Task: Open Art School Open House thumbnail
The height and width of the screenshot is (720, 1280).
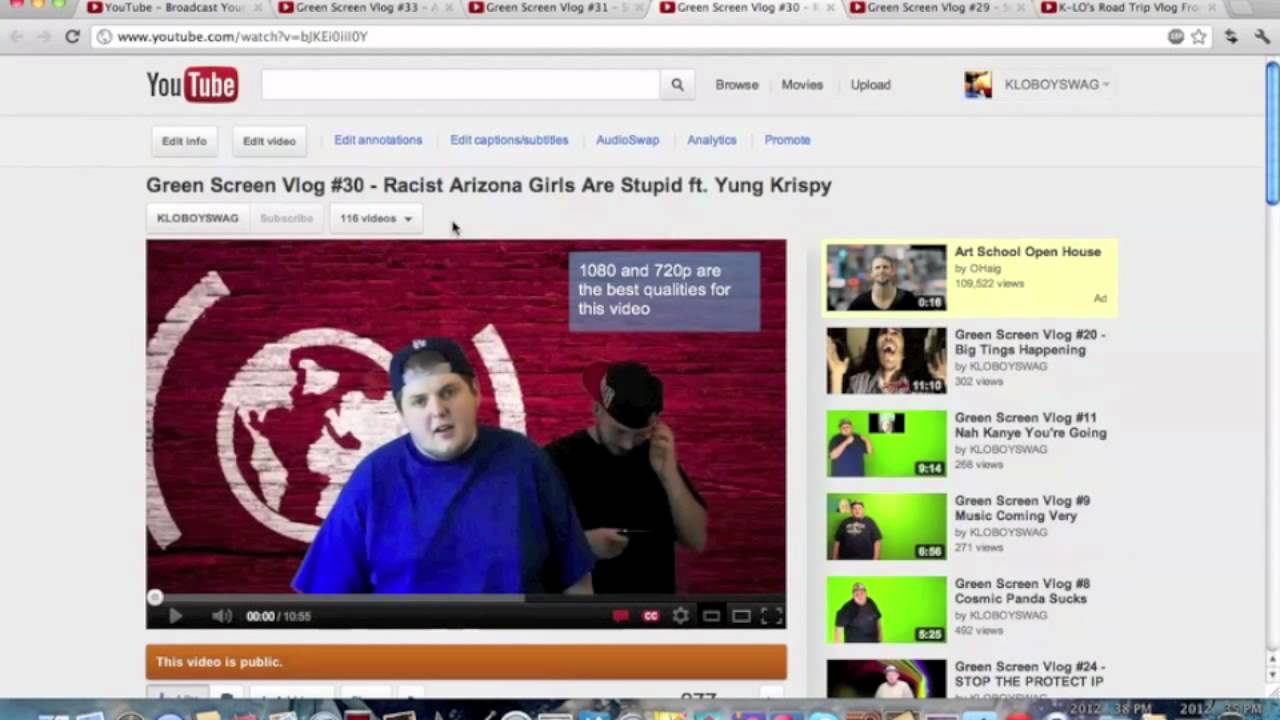Action: tap(886, 277)
